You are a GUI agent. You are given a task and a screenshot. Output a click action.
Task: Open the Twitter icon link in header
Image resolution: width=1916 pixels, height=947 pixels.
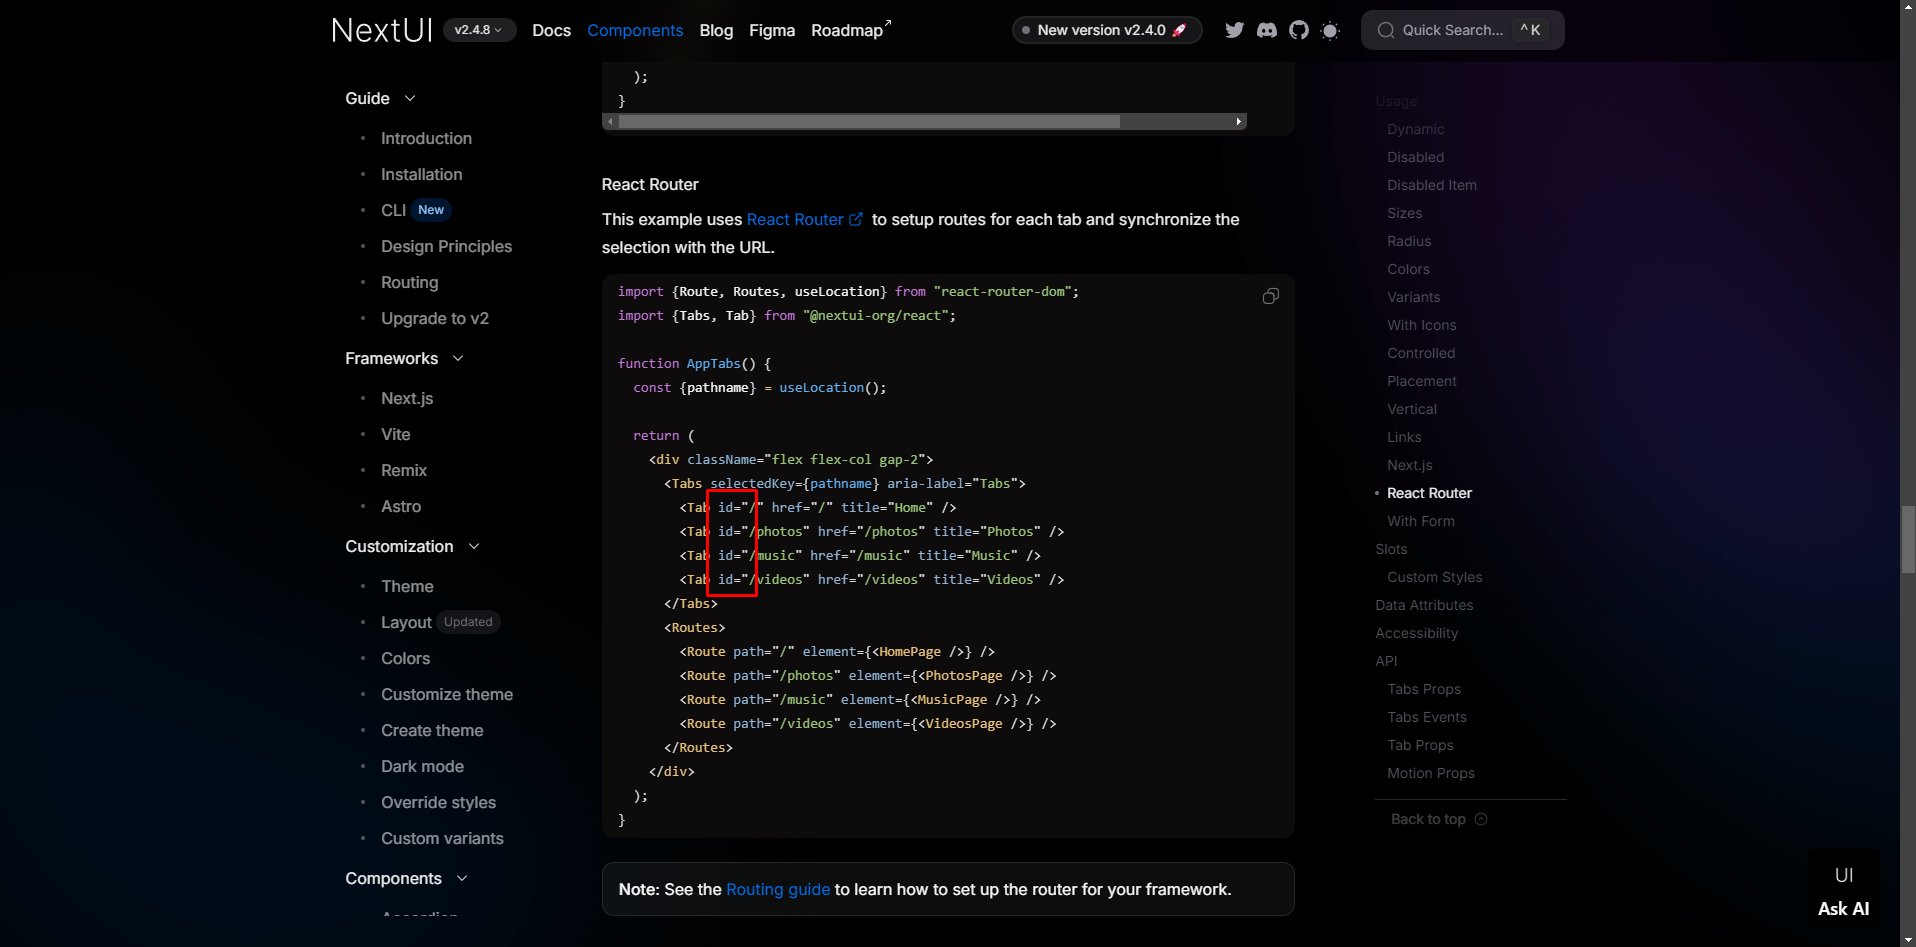pos(1234,30)
